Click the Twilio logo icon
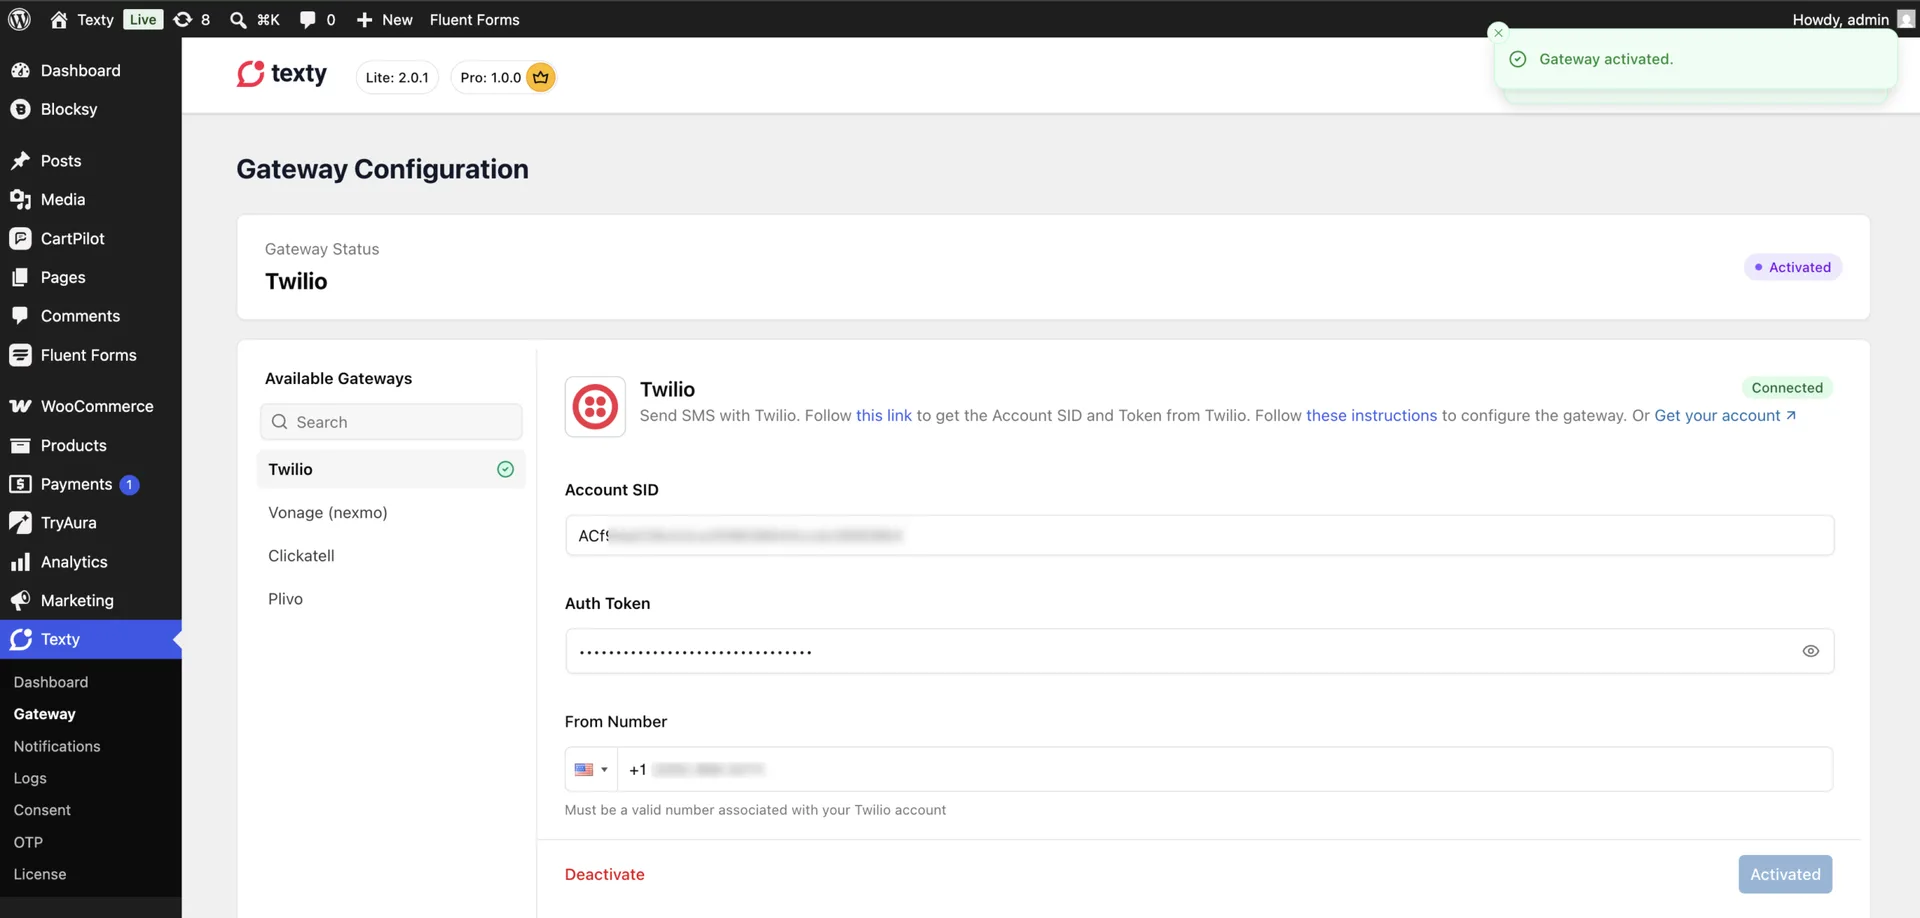 [595, 407]
